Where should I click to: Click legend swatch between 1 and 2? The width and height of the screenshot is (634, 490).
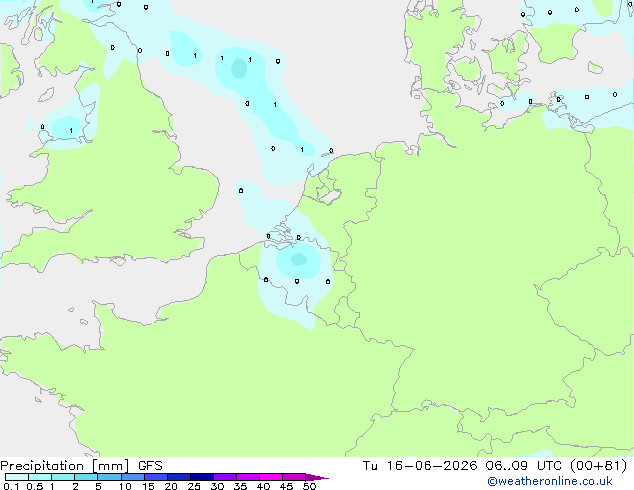pyautogui.click(x=63, y=477)
